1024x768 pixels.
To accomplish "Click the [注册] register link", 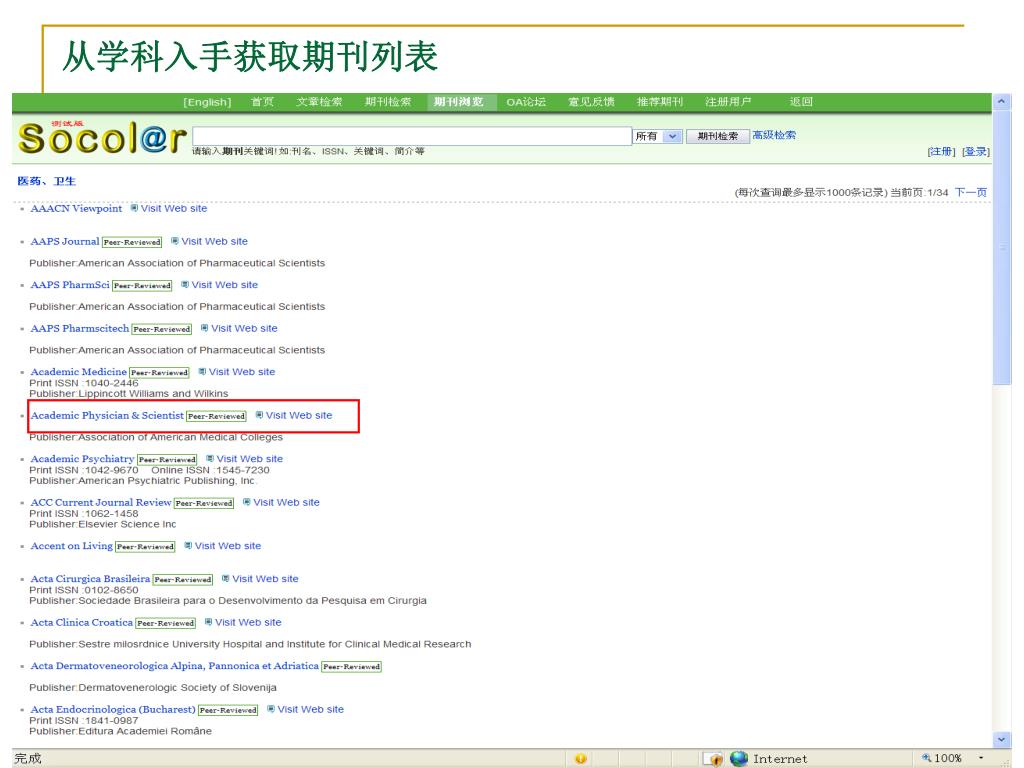I will pos(941,152).
